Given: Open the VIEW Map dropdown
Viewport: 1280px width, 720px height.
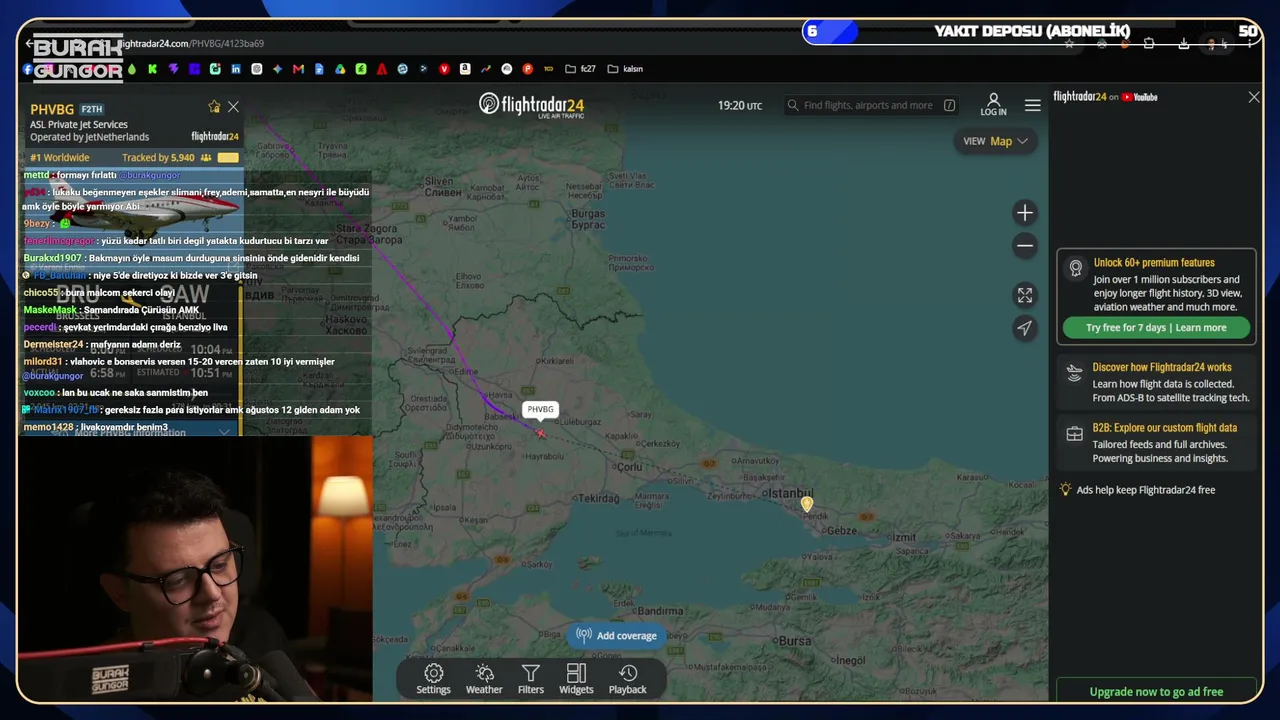Looking at the screenshot, I should point(995,141).
